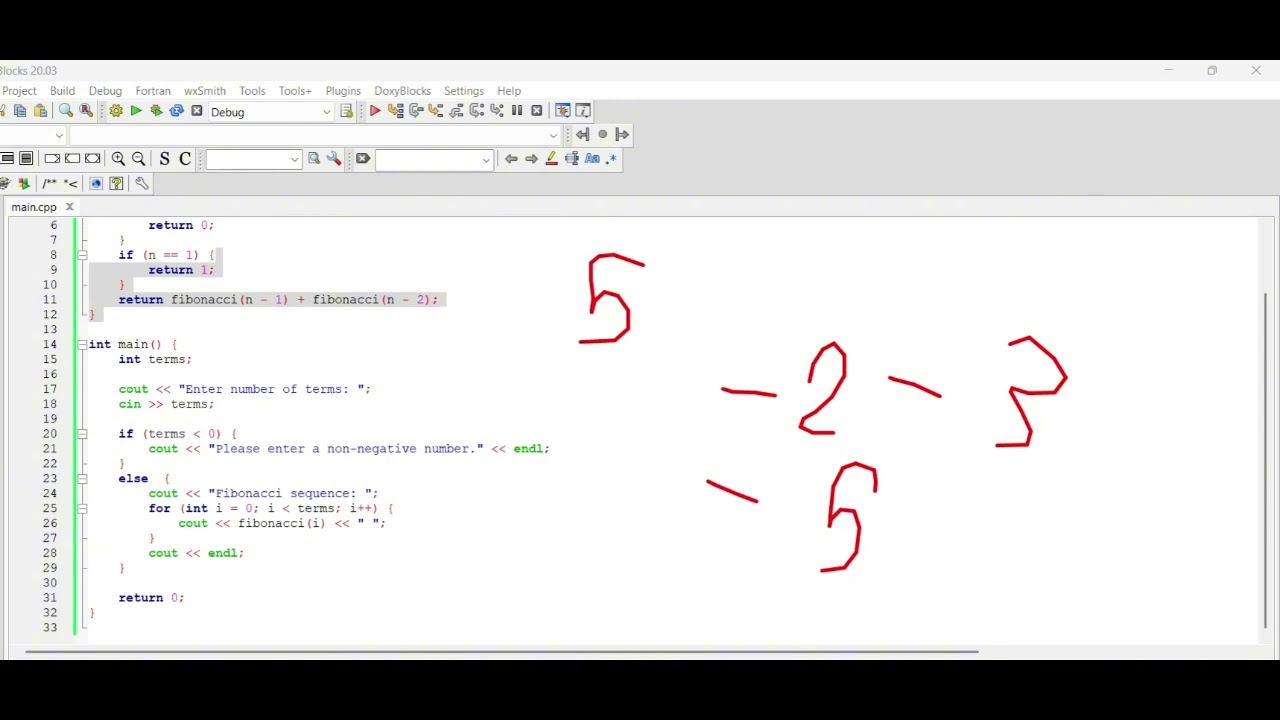Click line number 31 in the gutter
This screenshot has width=1280, height=720.
tap(50, 598)
